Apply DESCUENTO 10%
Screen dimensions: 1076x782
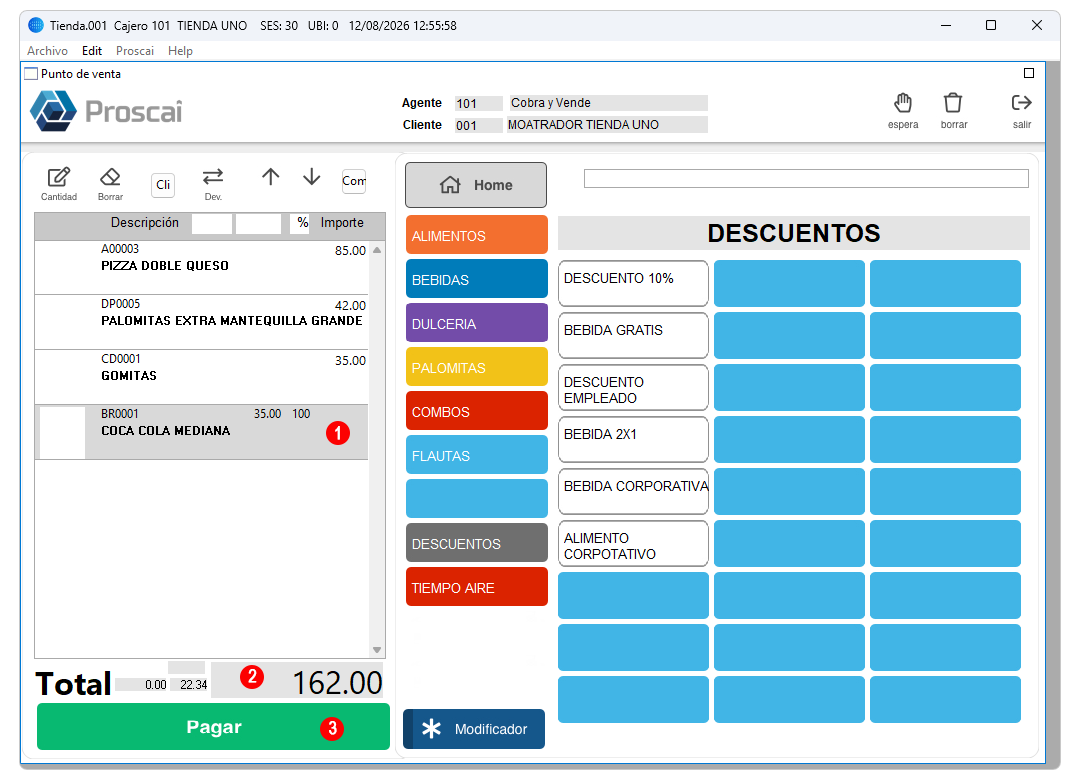coord(633,283)
